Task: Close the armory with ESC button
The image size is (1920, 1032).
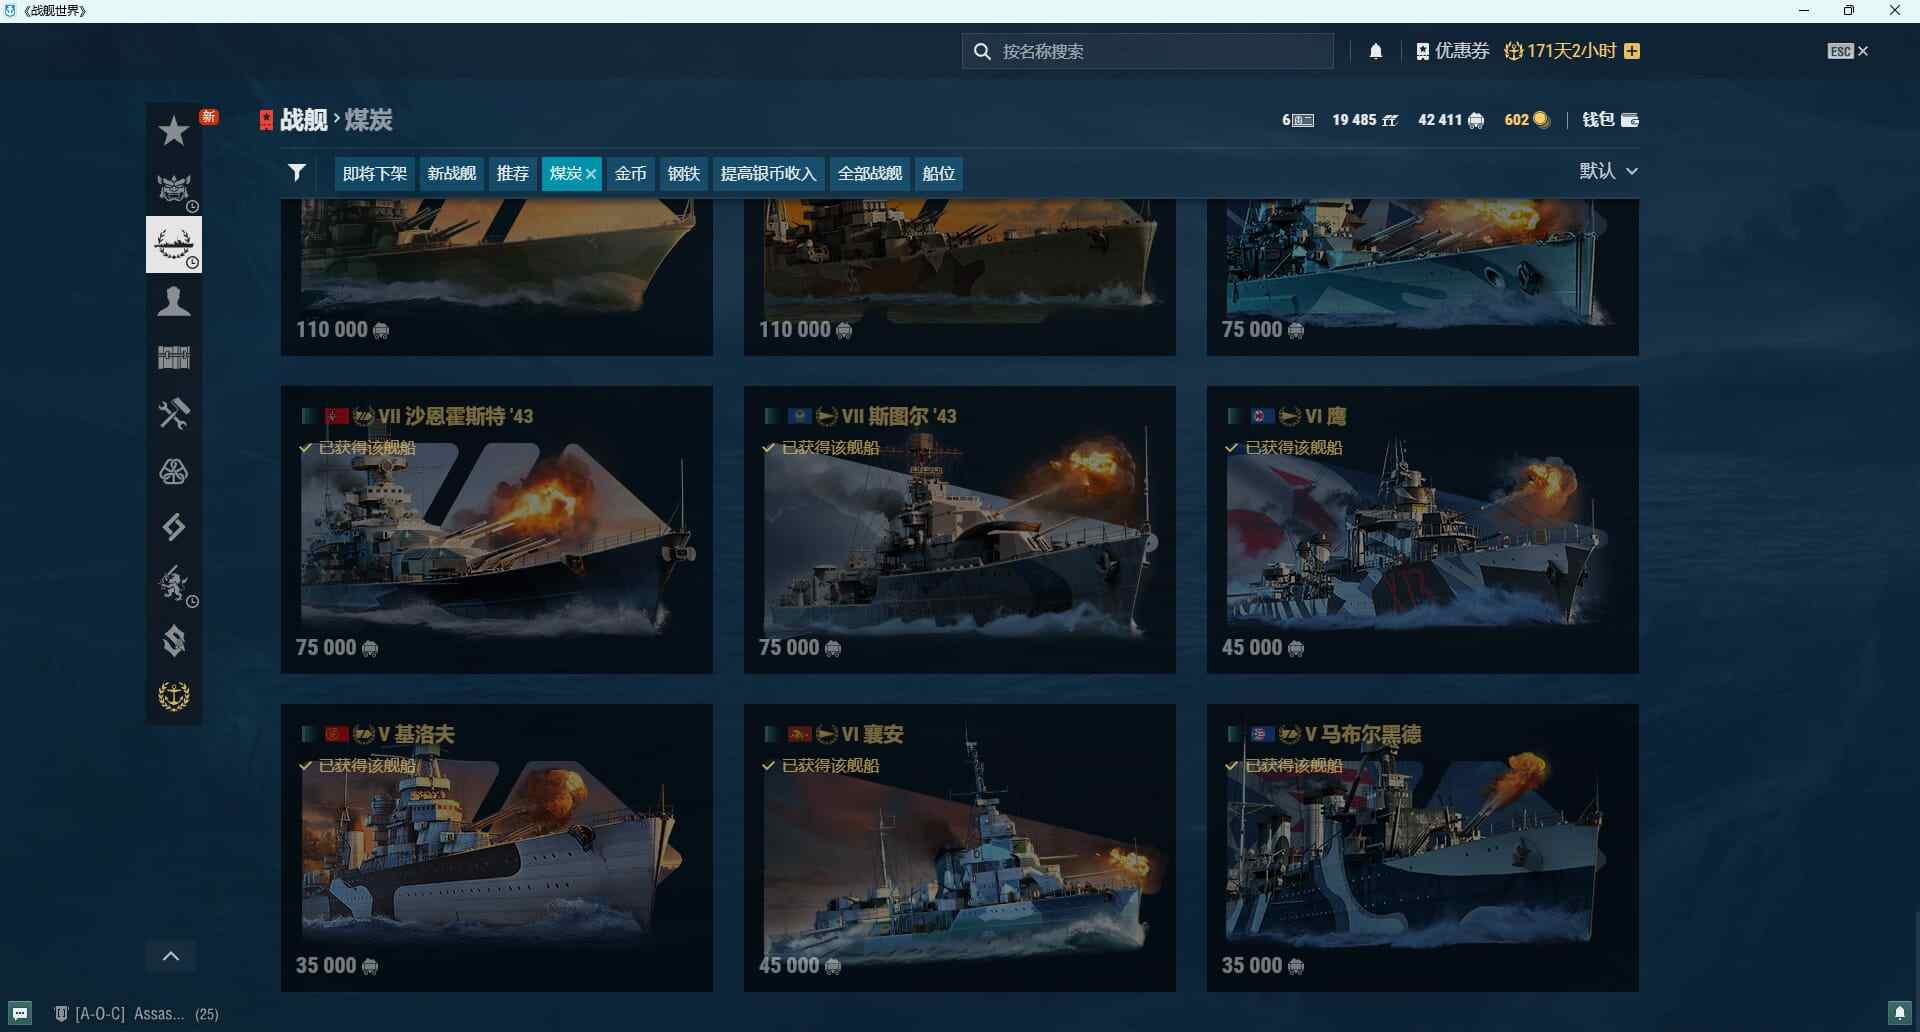Action: click(x=1848, y=51)
